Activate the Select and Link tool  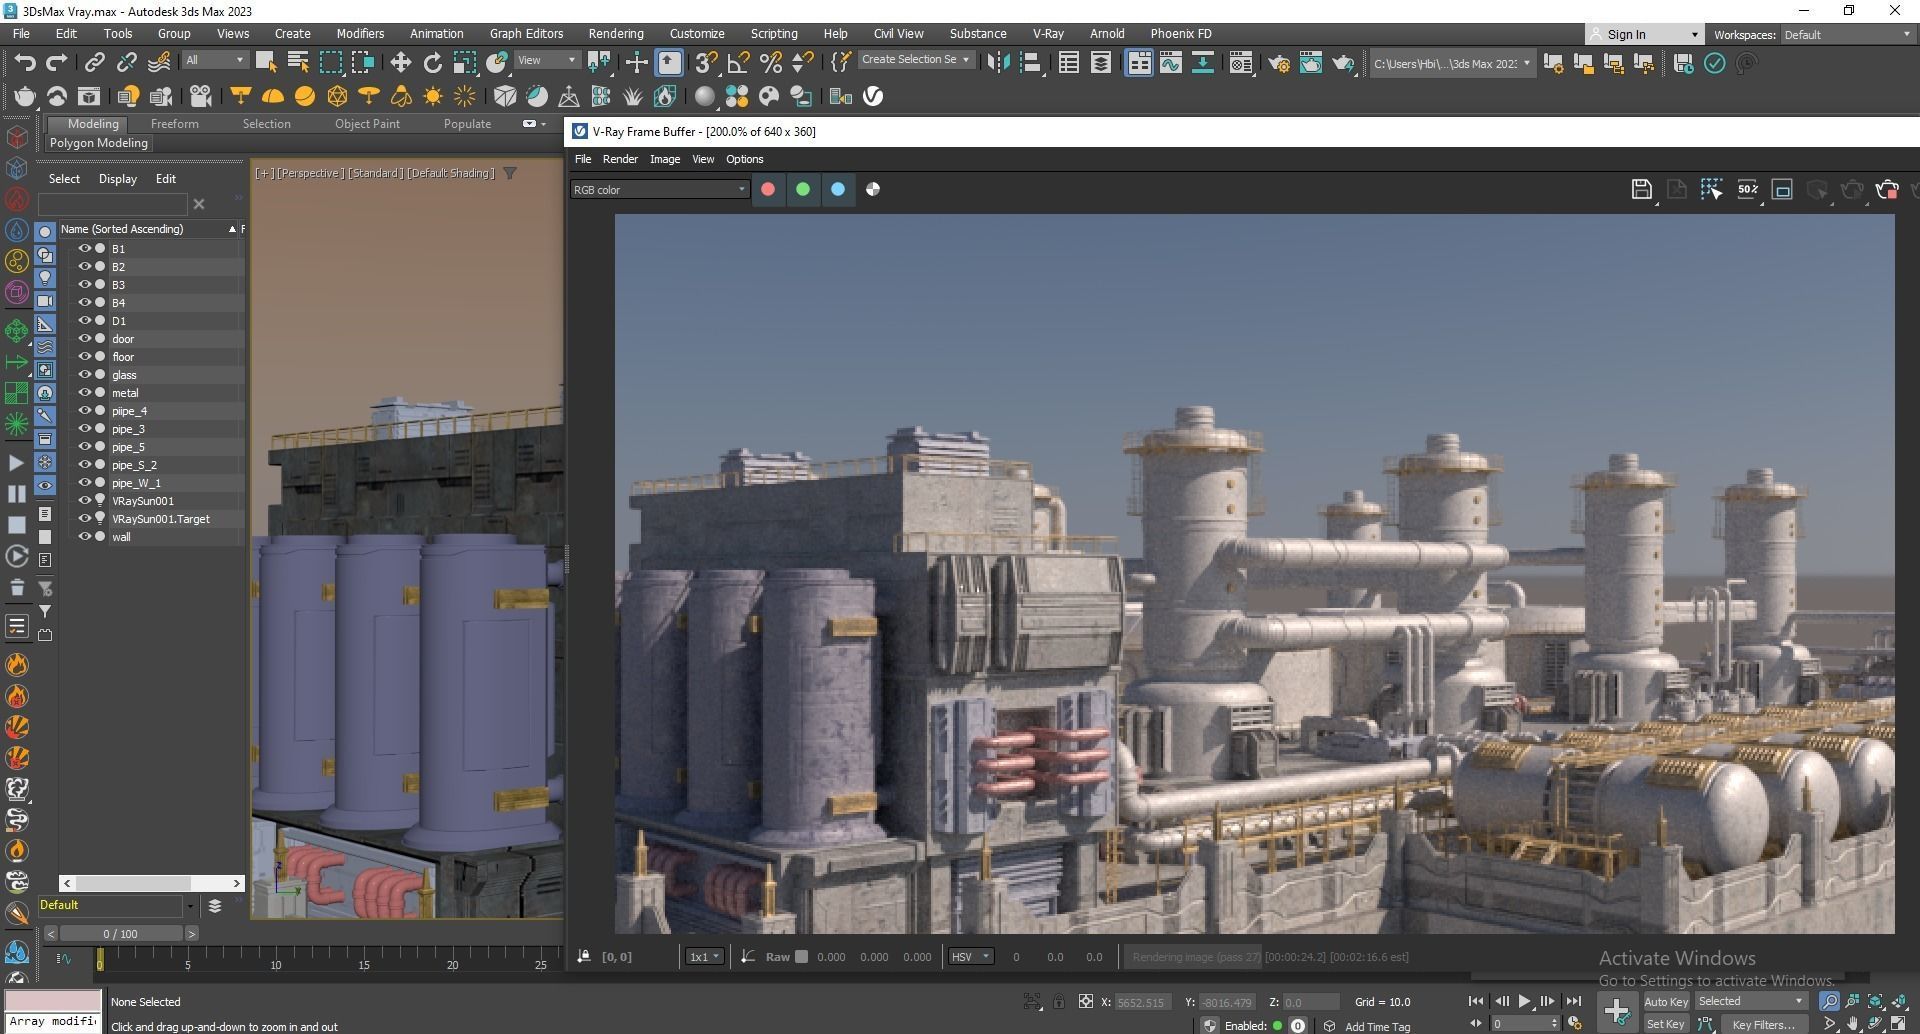point(94,63)
